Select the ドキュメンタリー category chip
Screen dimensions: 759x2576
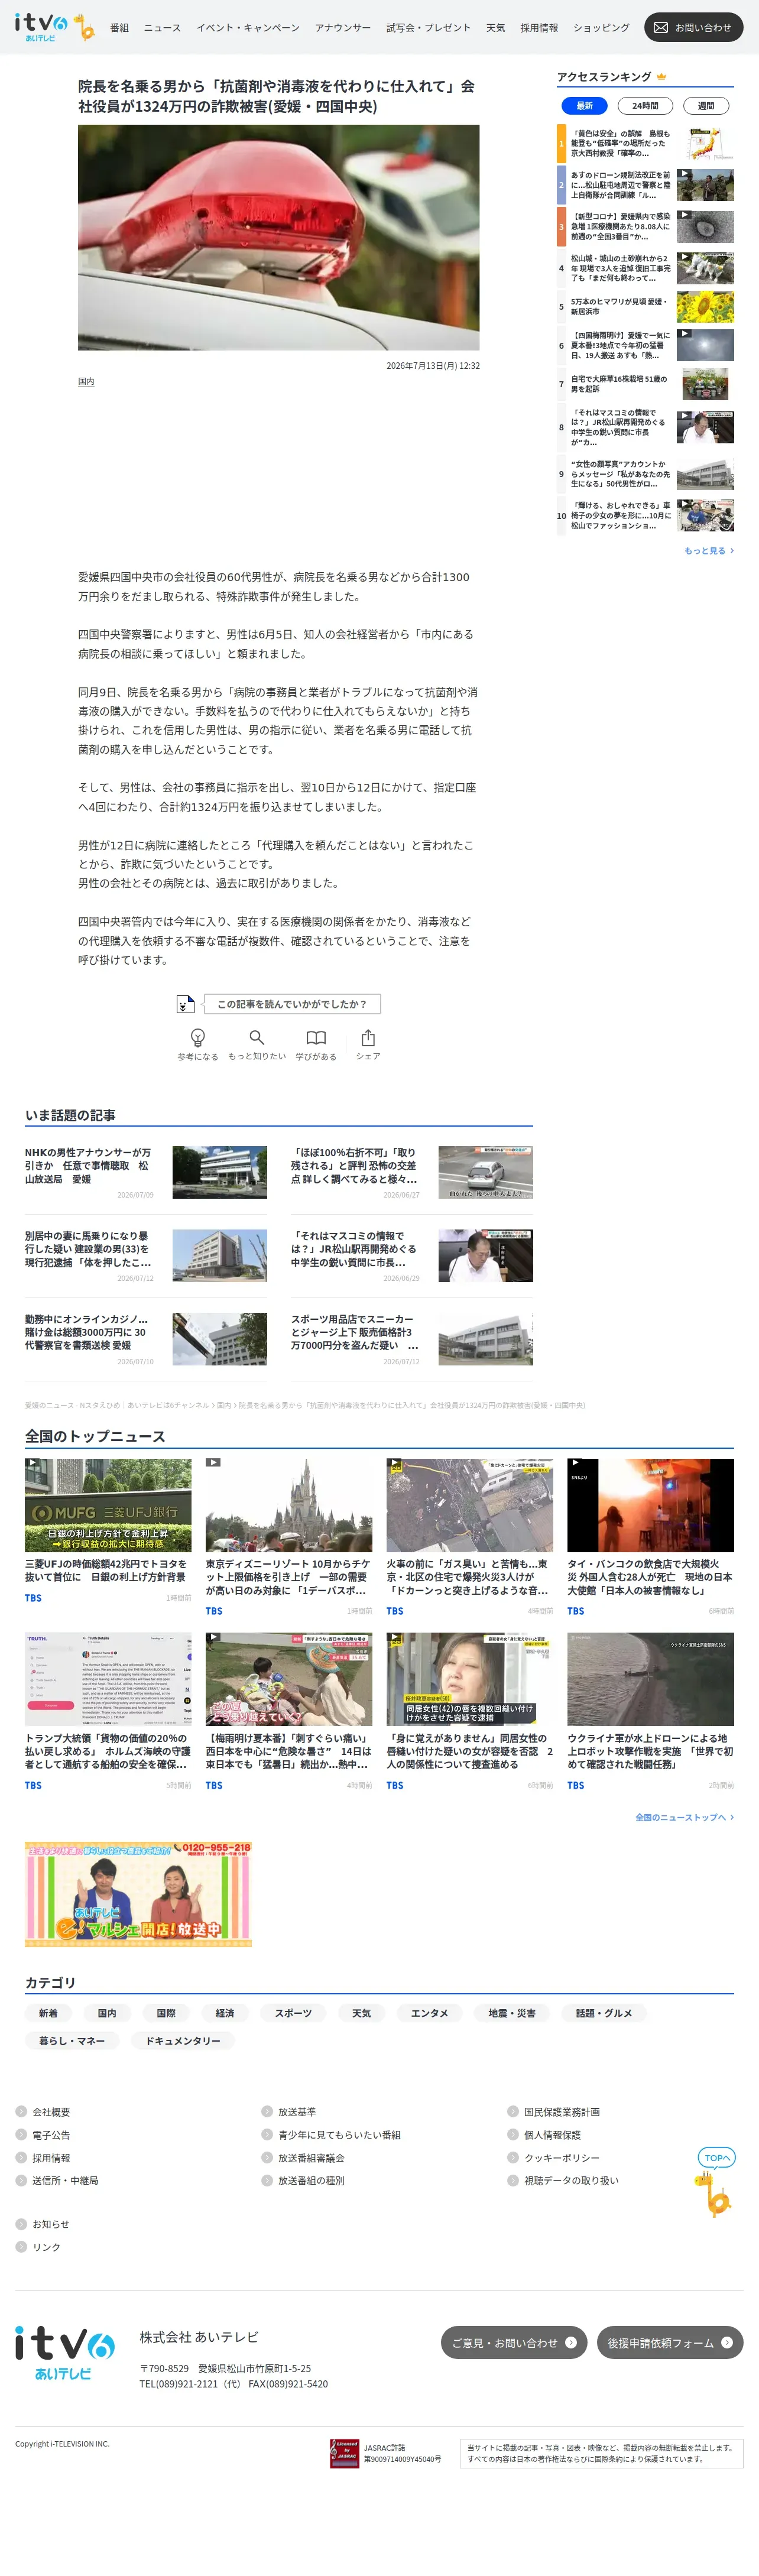tap(183, 2040)
